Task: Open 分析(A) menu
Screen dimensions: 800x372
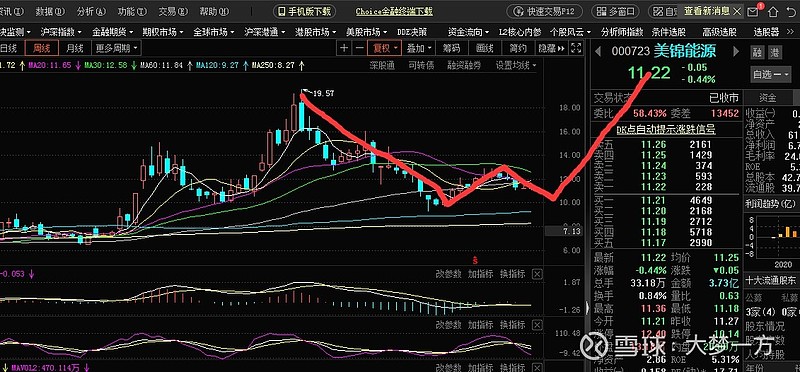Action: click(x=91, y=11)
